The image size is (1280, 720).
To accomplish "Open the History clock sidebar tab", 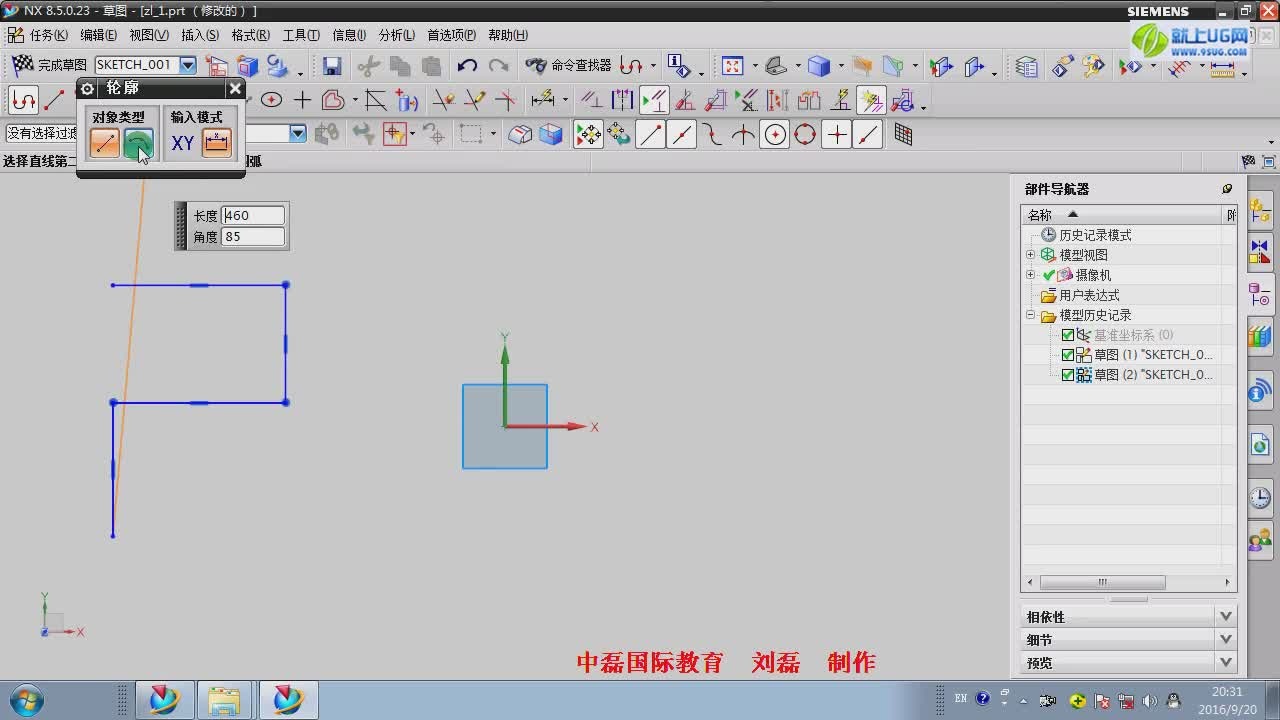I will (1260, 497).
